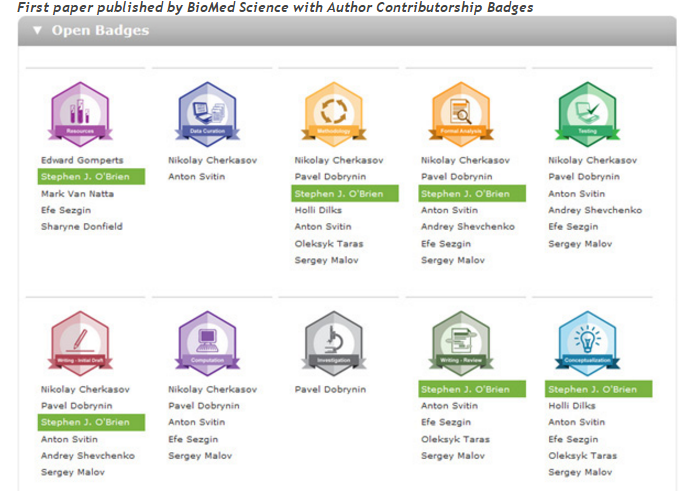Select Nikolay Cherkasov under Formal Analysis
689x491 pixels.
tap(465, 160)
